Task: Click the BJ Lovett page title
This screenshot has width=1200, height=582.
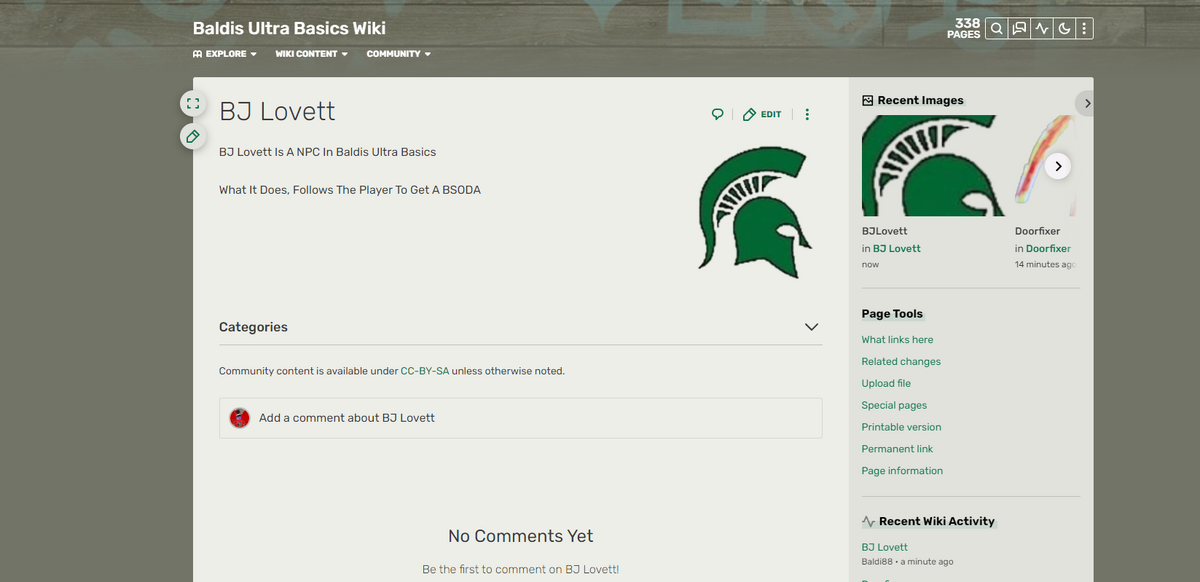Action: tap(277, 111)
